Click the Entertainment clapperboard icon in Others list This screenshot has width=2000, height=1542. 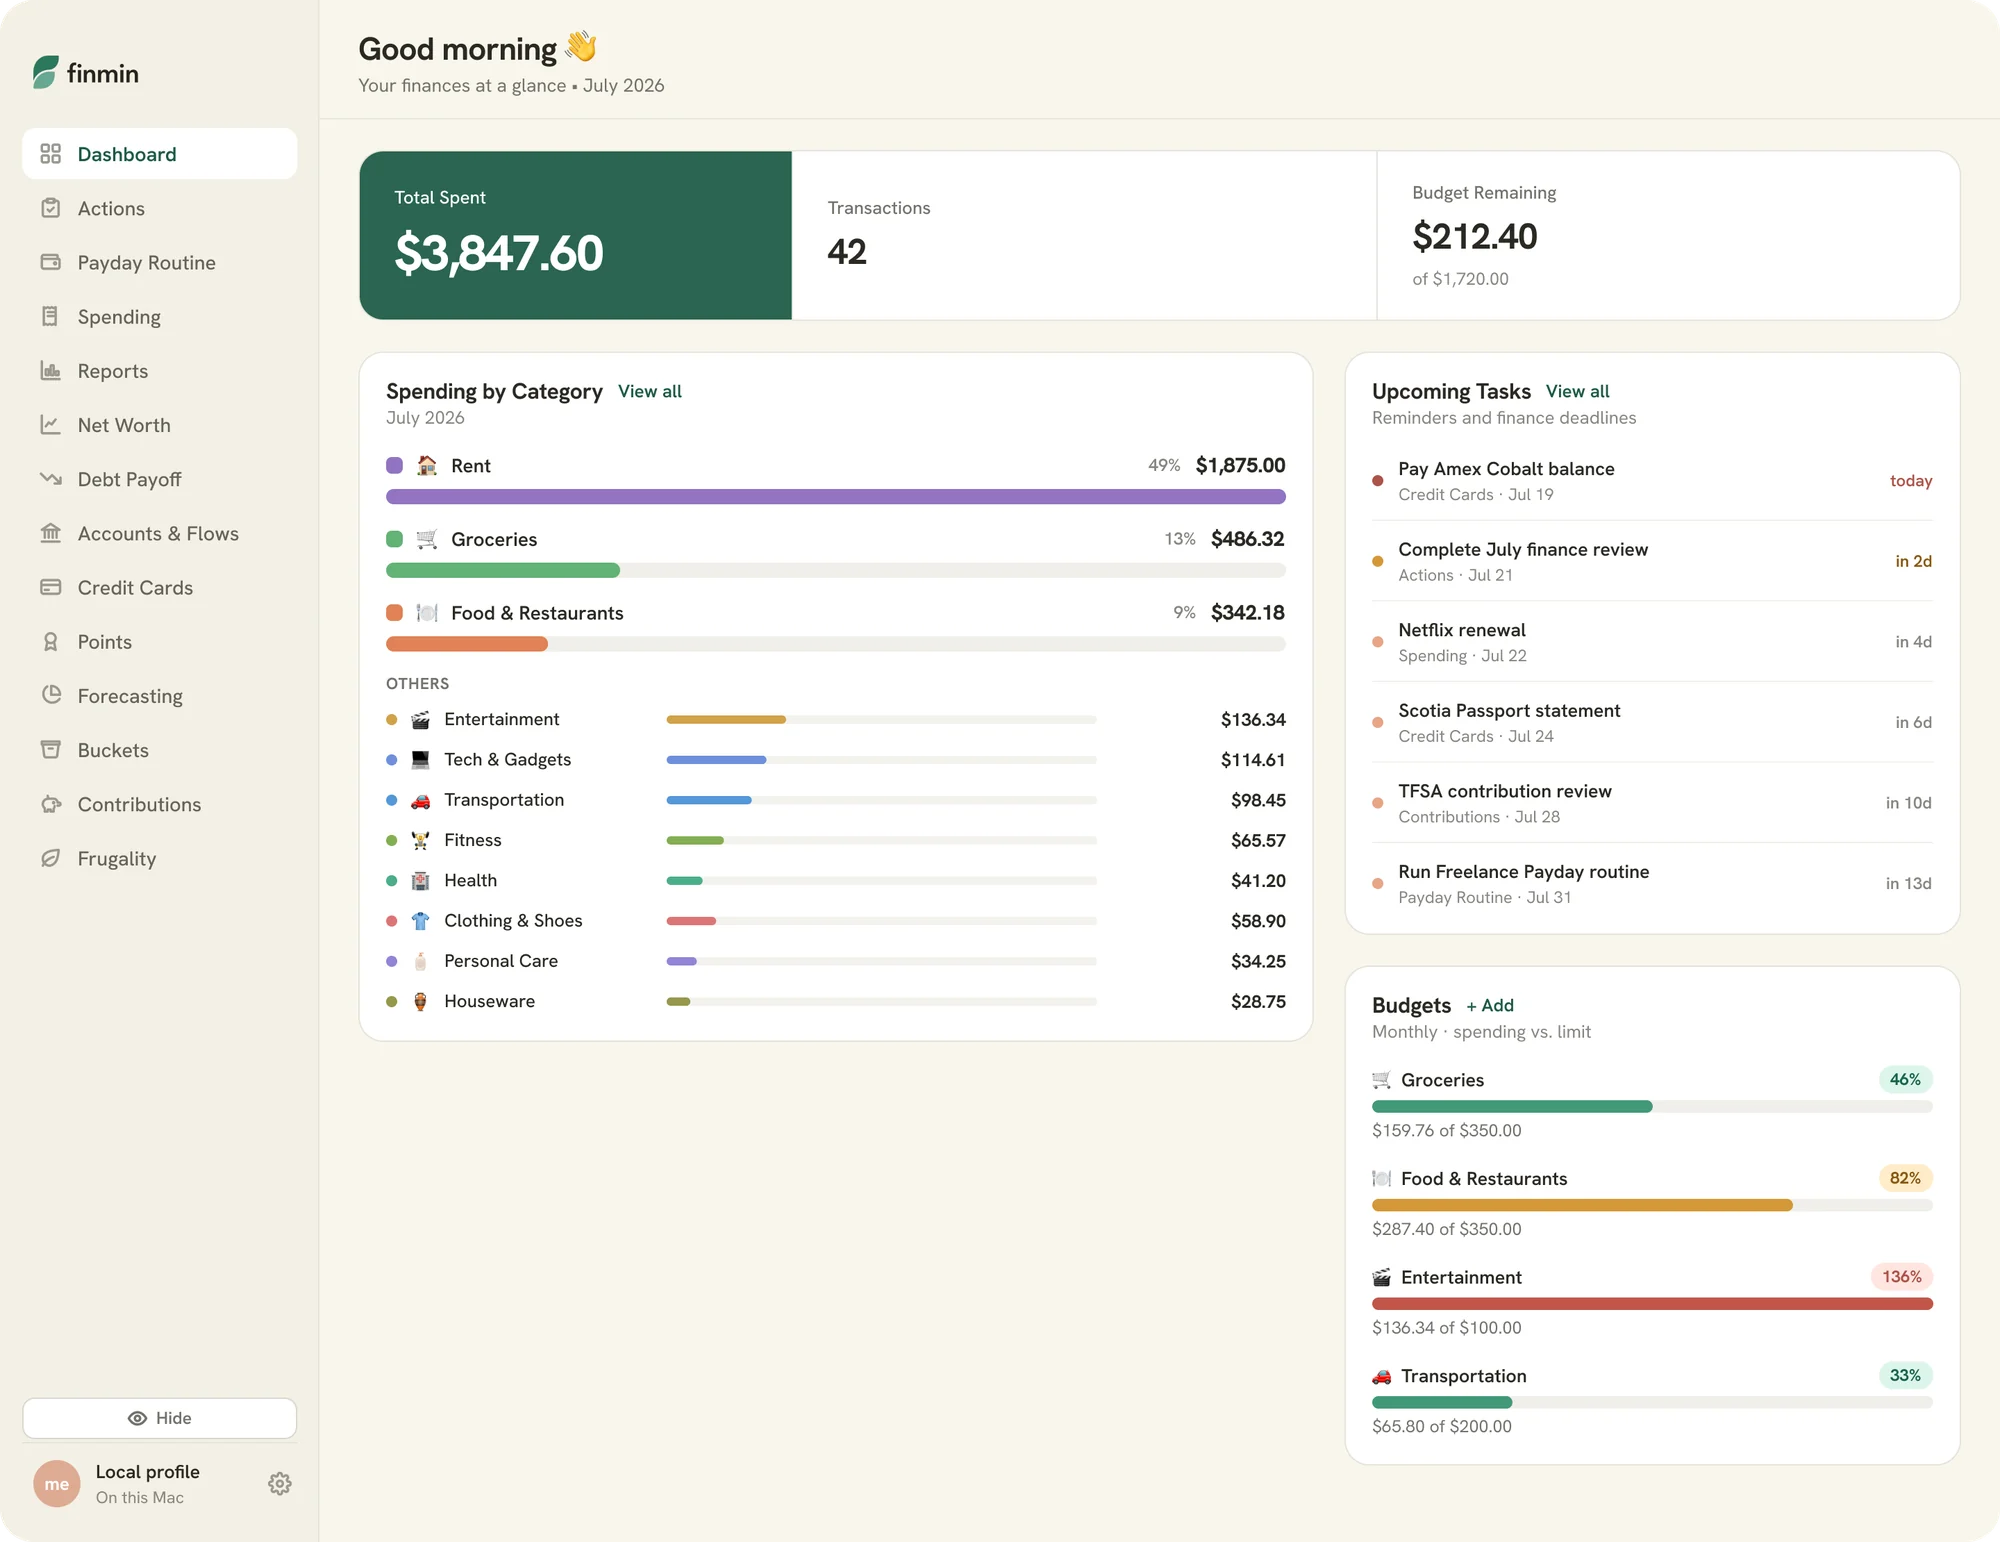tap(421, 719)
